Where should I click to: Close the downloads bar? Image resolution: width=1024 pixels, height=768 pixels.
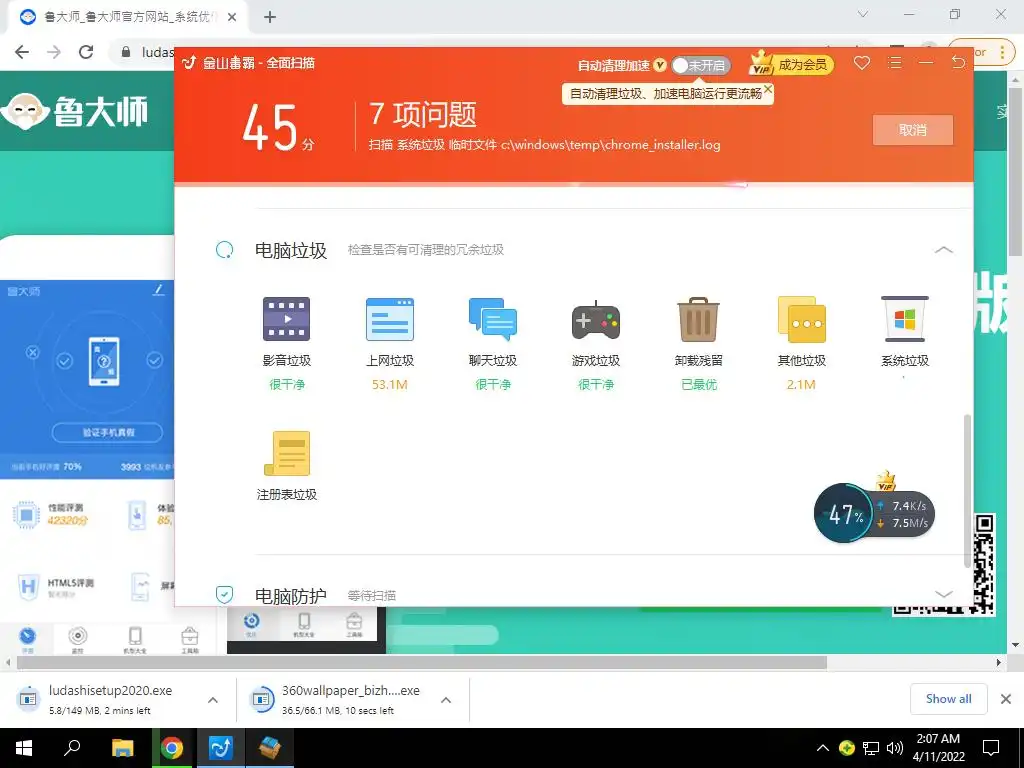(1006, 699)
